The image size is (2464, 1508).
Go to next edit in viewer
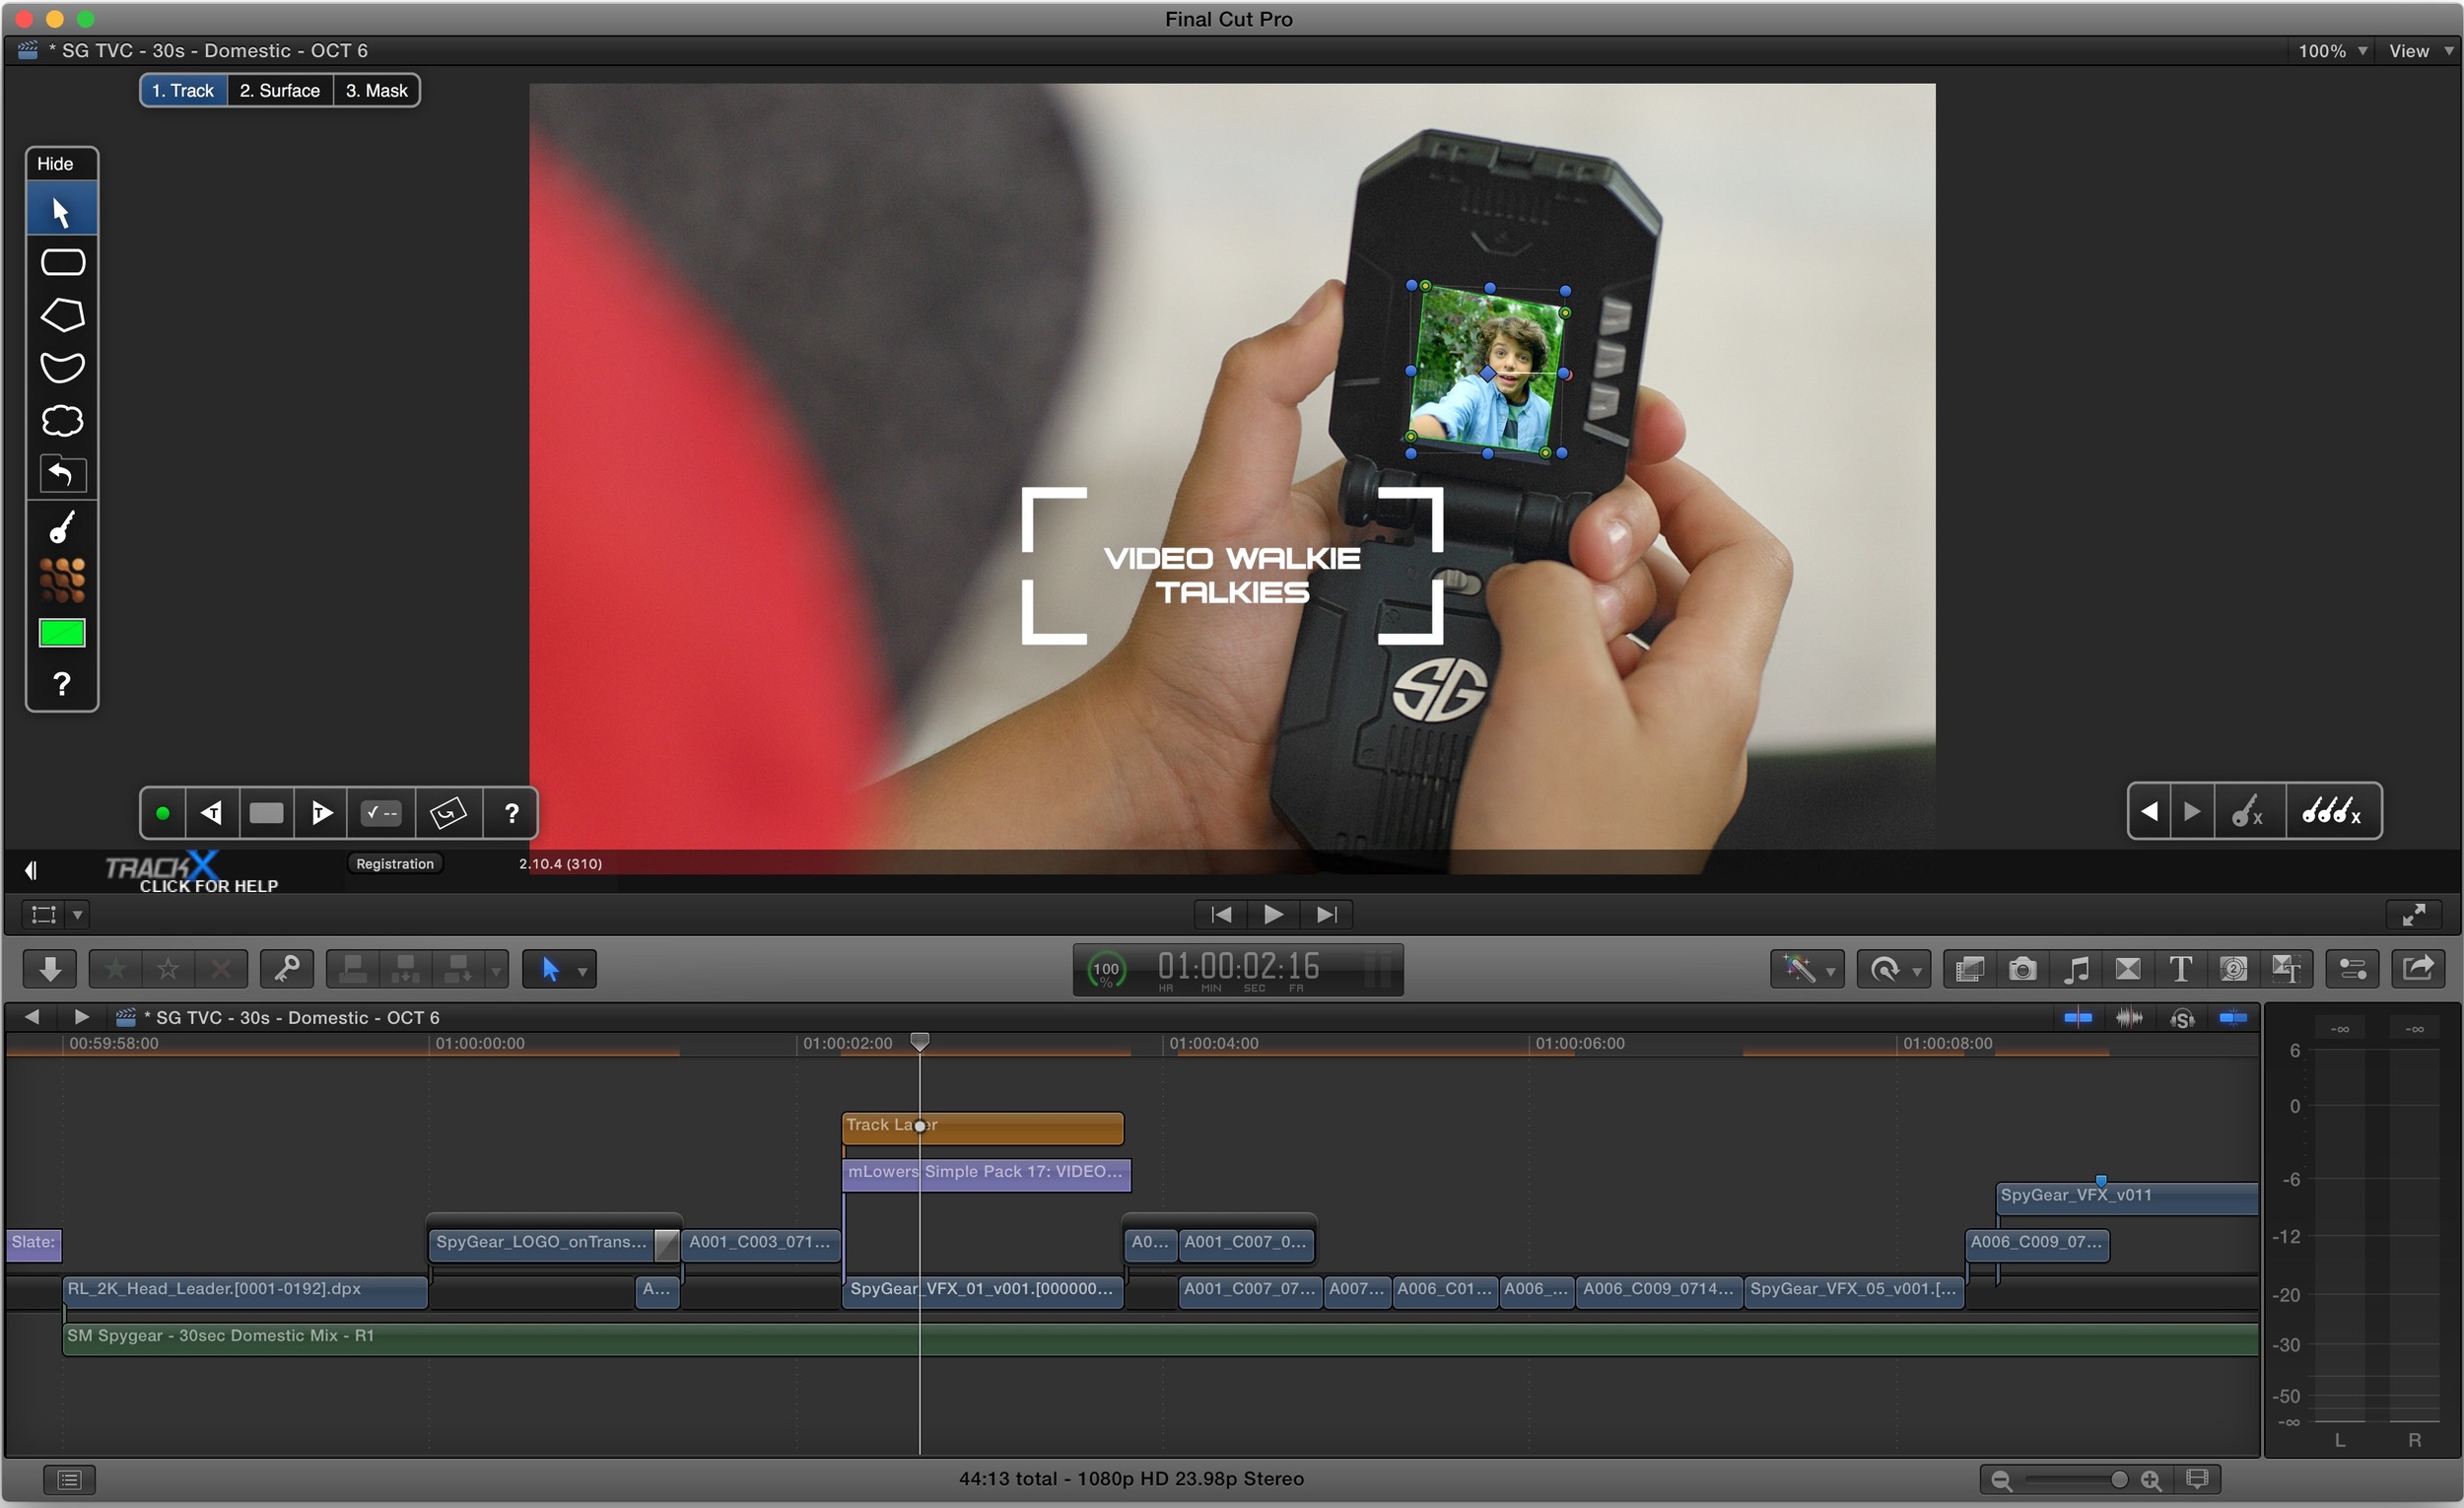coord(1326,914)
